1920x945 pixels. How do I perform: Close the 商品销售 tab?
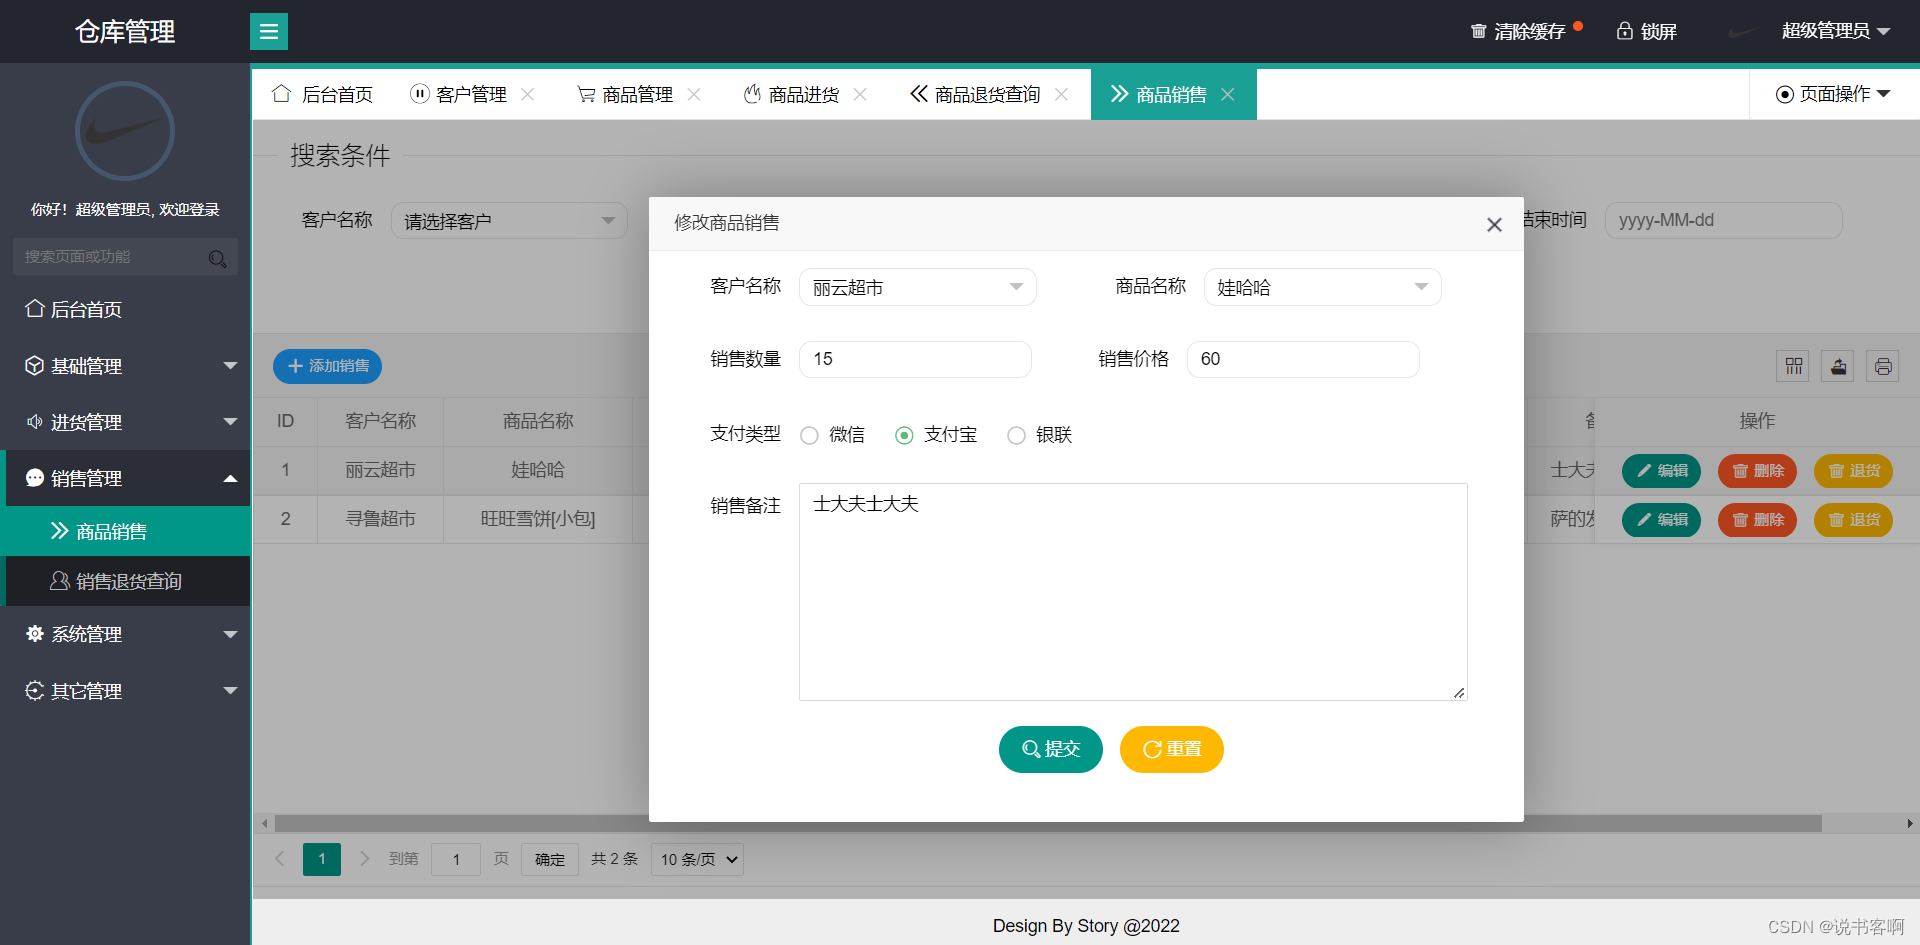coord(1228,94)
